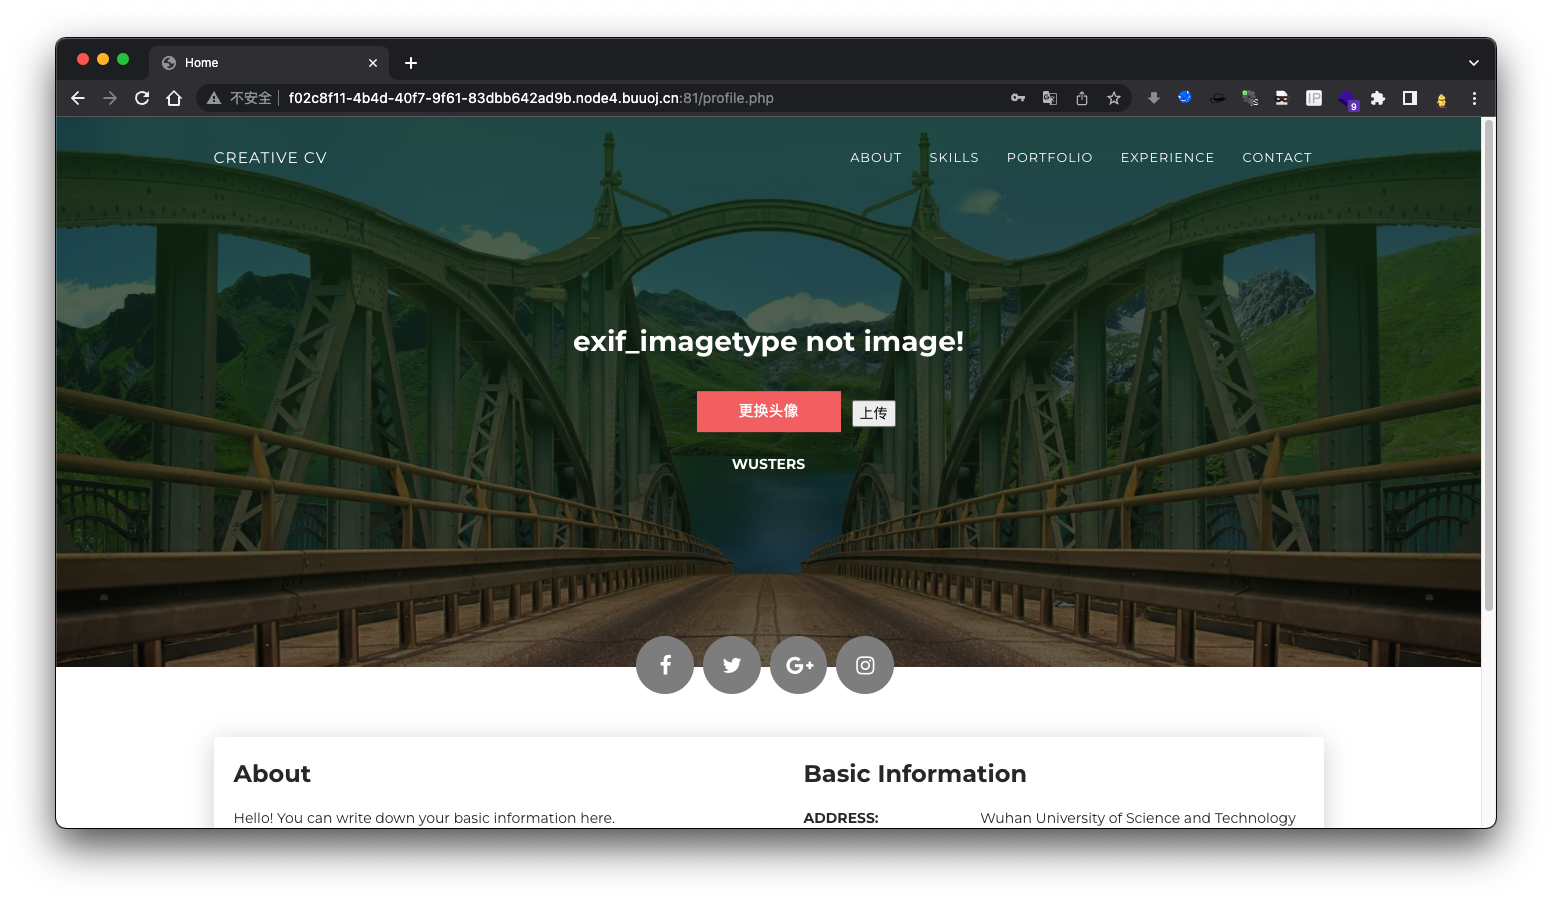Open the purple cube extension with badge
This screenshot has width=1552, height=902.
coord(1348,99)
